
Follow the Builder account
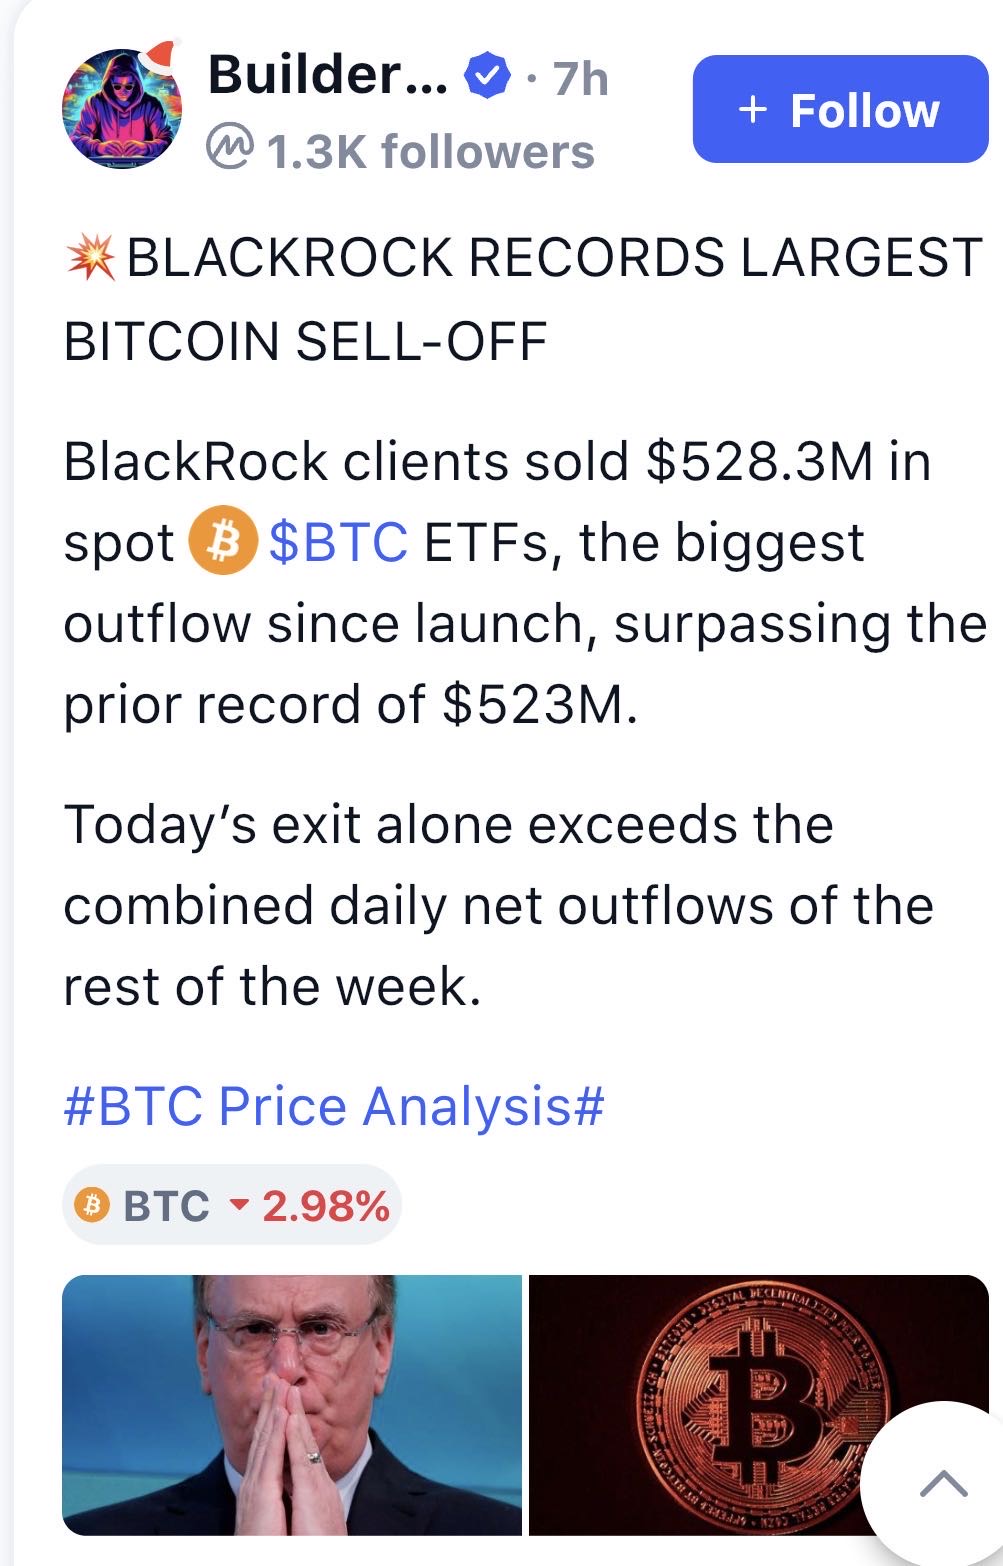pos(840,109)
